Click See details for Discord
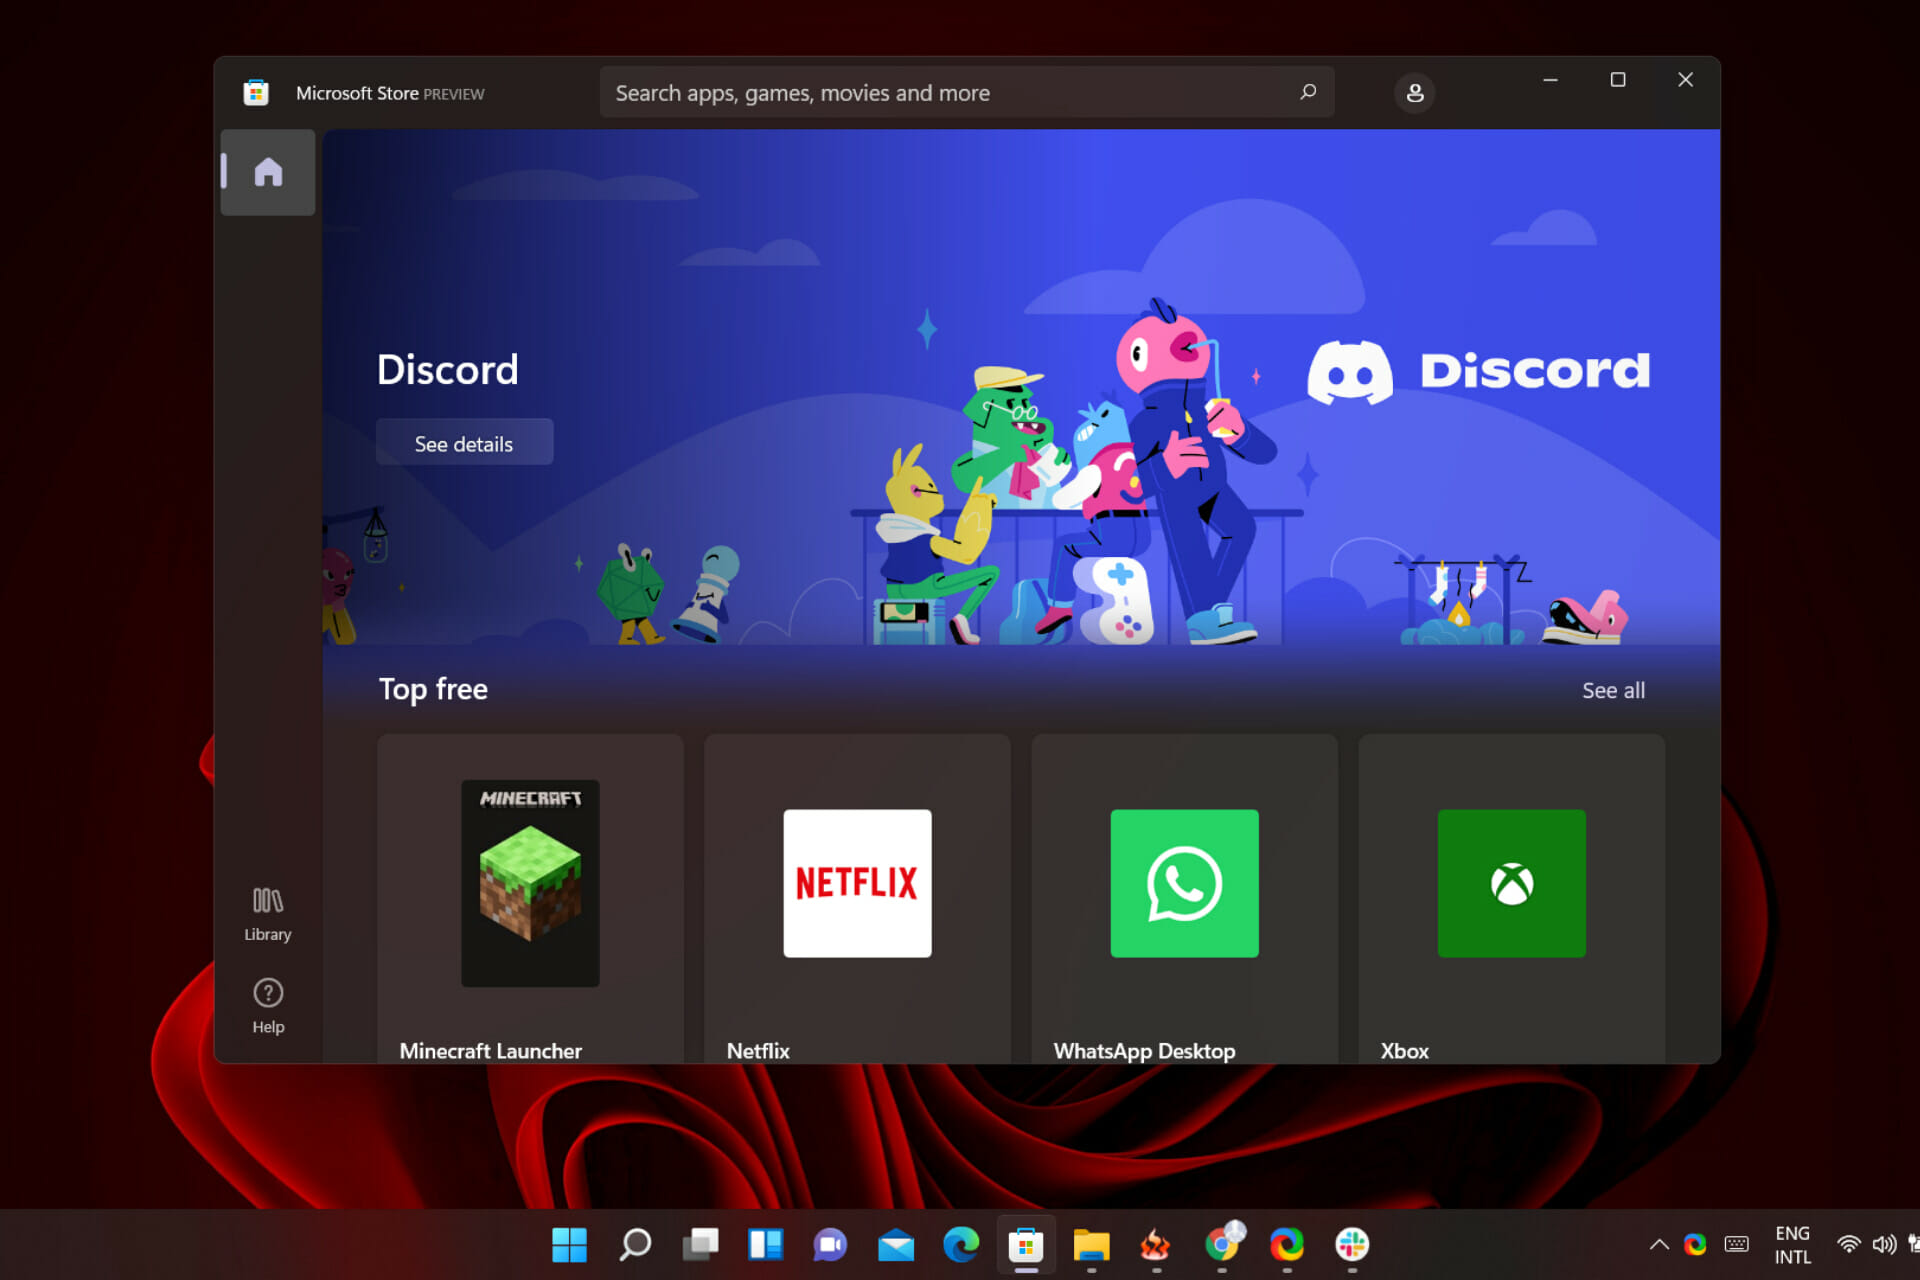The height and width of the screenshot is (1280, 1920). (464, 443)
